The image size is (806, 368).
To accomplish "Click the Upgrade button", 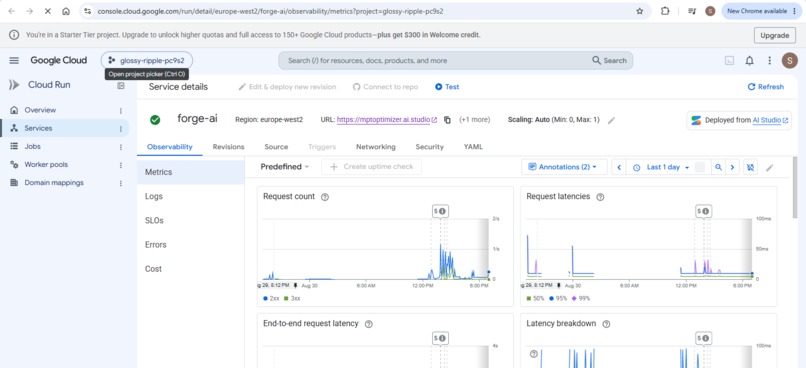I will (774, 35).
